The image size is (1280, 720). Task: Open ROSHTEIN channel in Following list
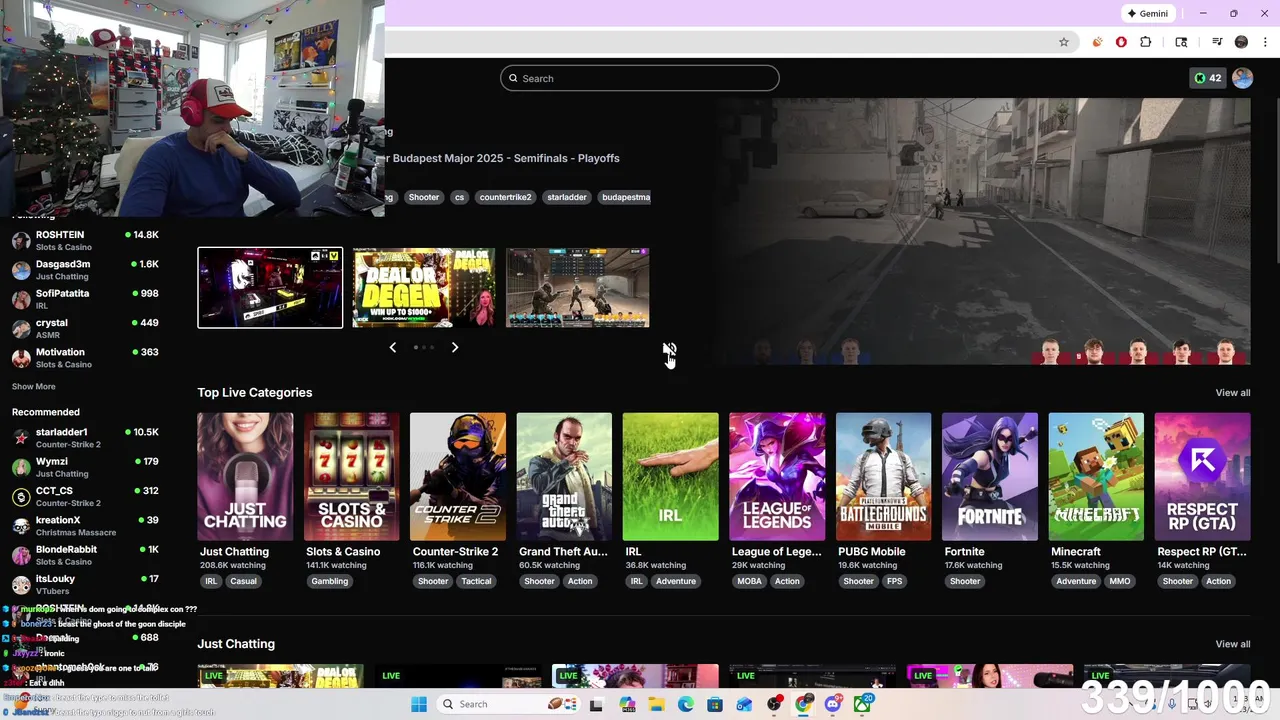point(85,240)
